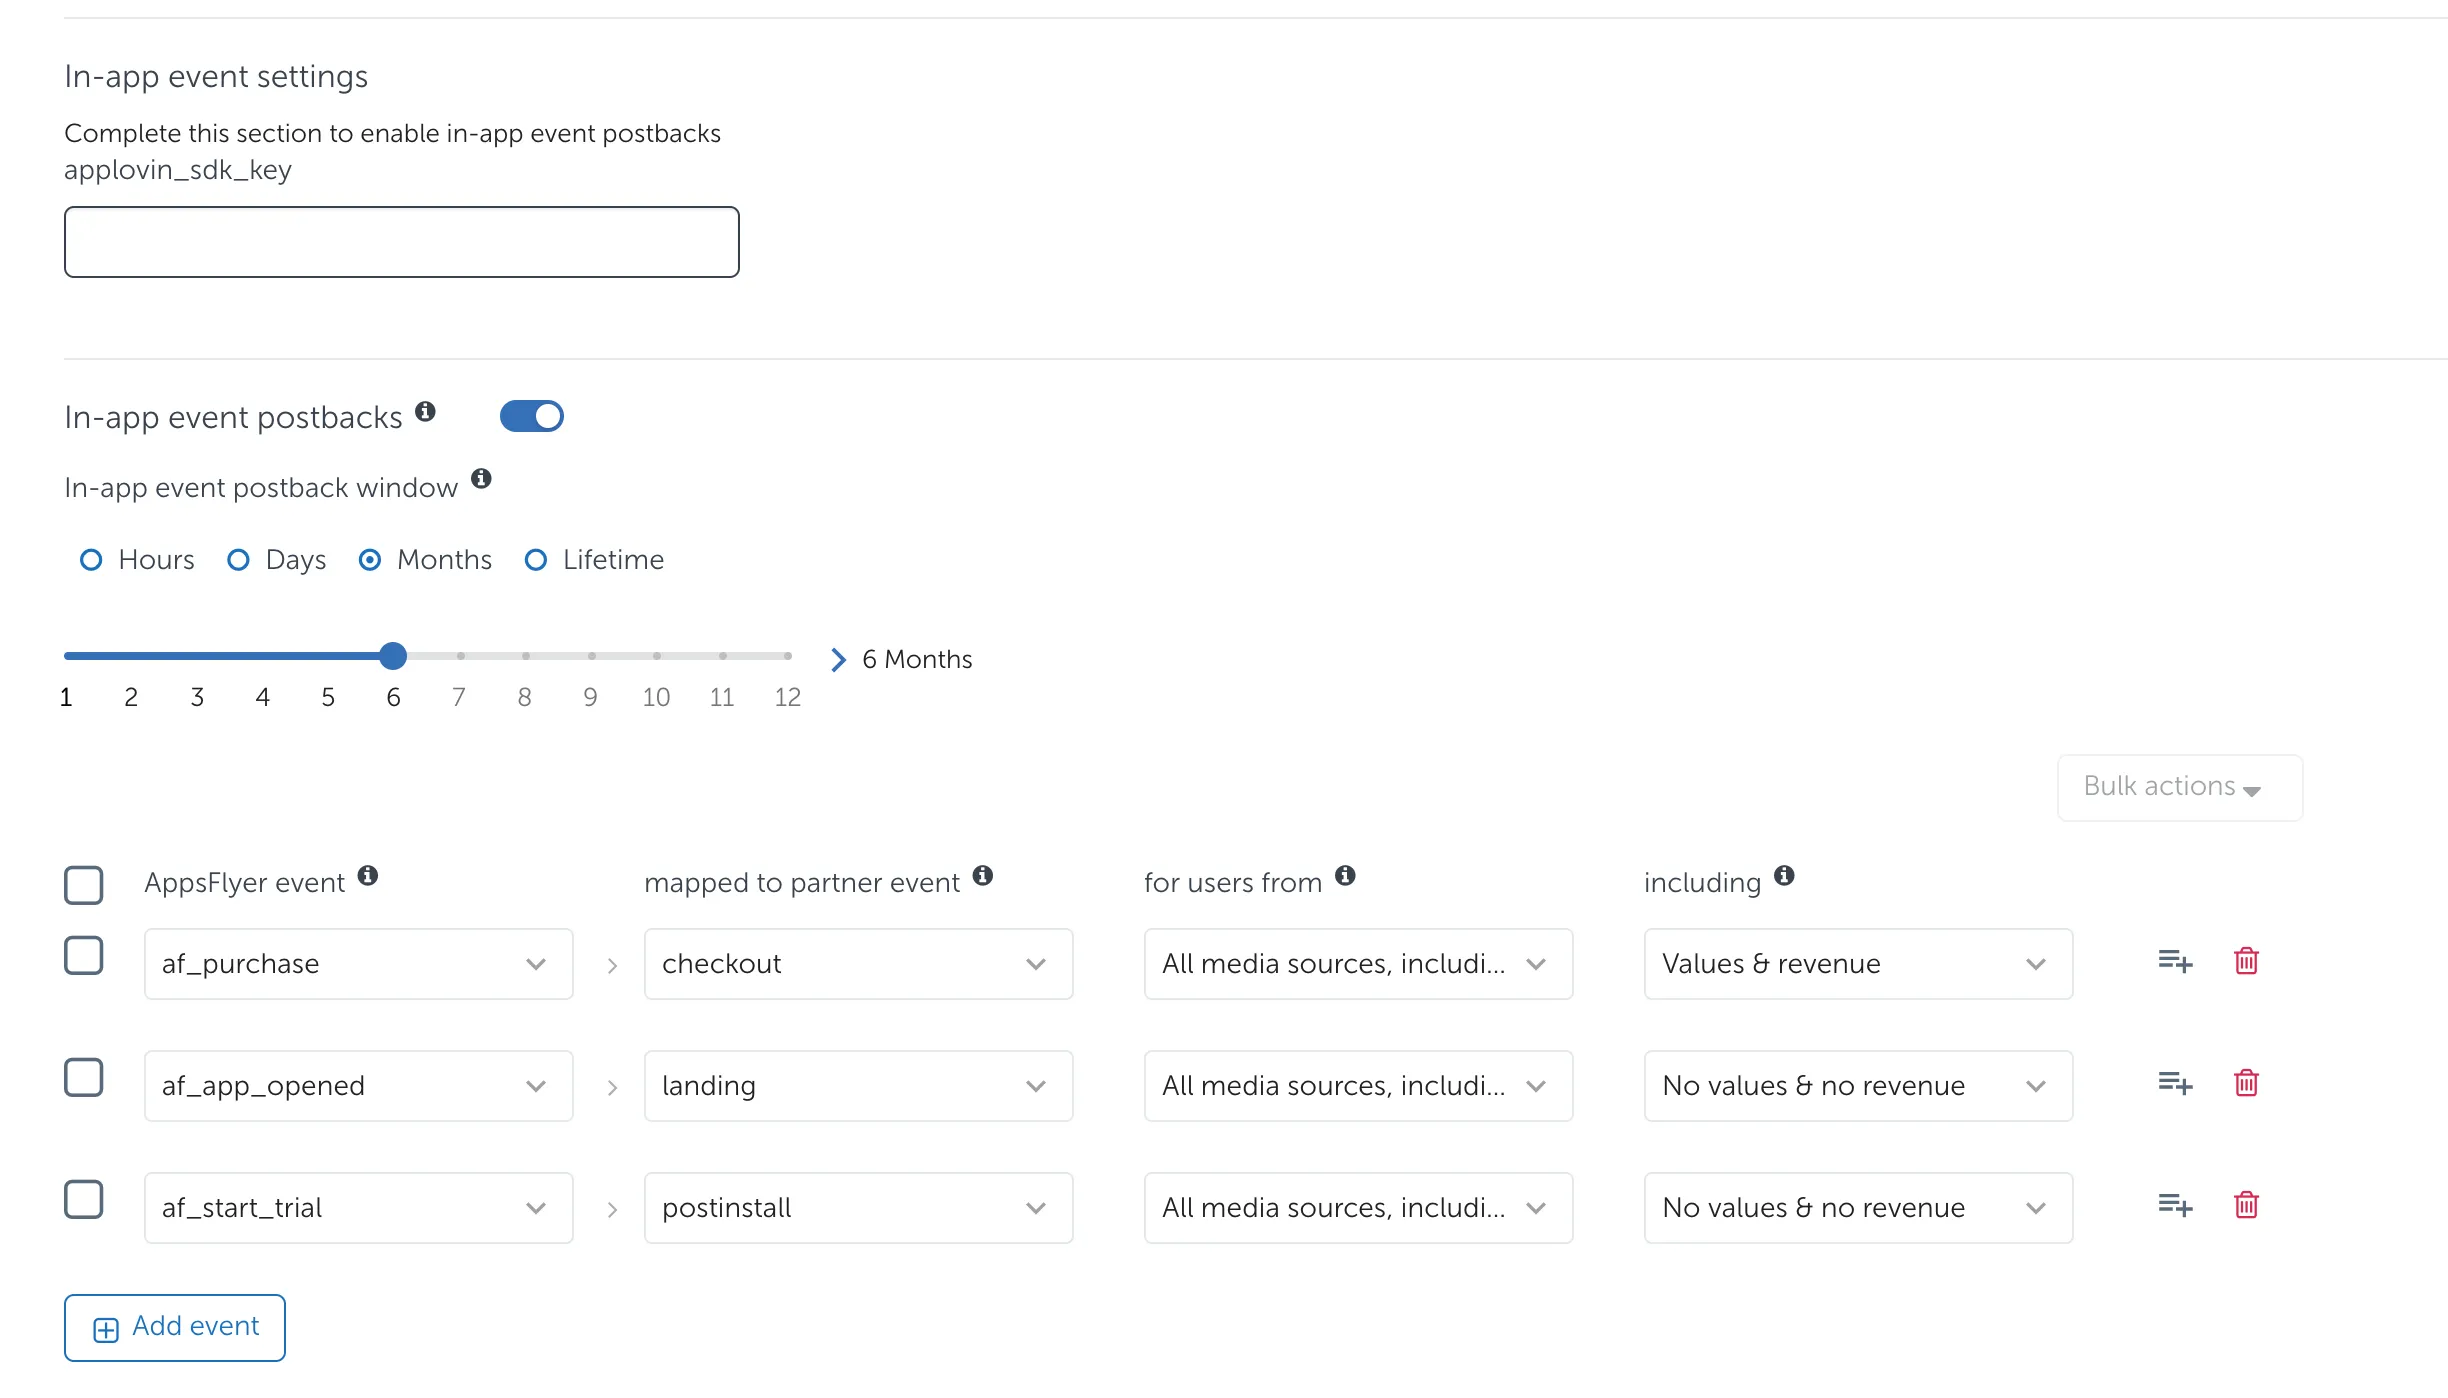Open the af_app_opened event dropdown
The width and height of the screenshot is (2448, 1398).
pyautogui.click(x=359, y=1086)
